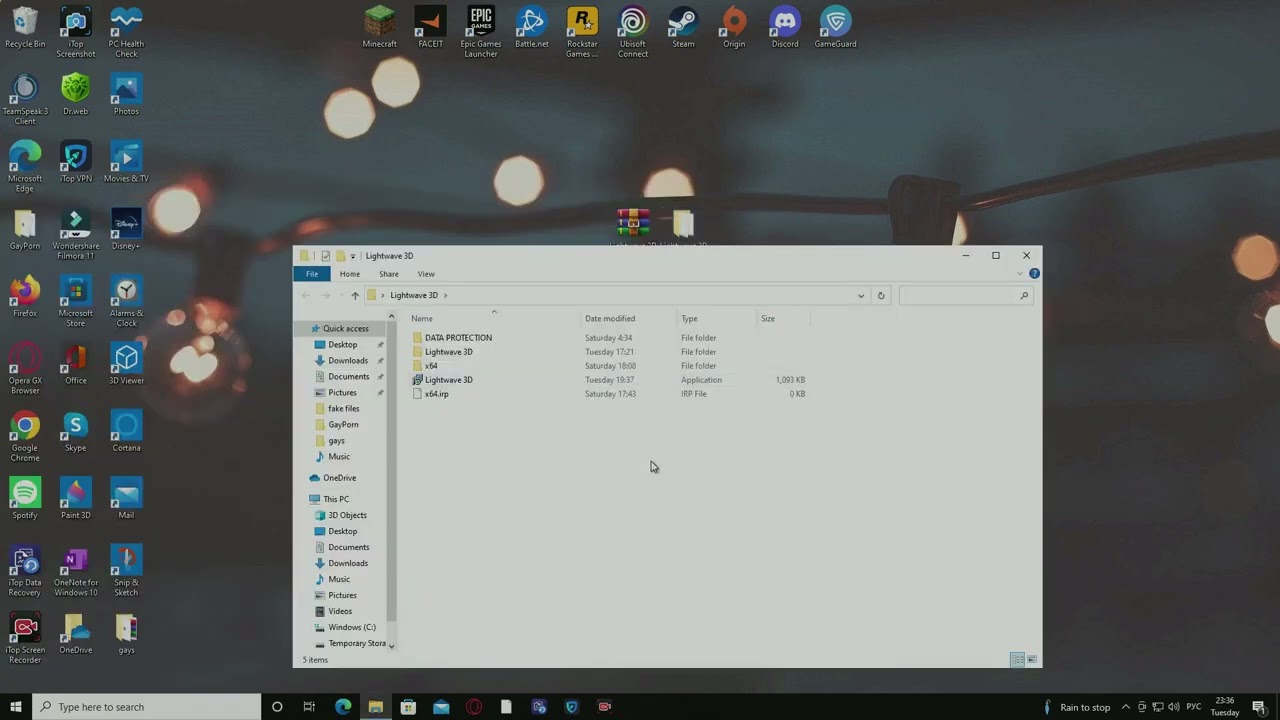The image size is (1280, 720).
Task: Select the iTop Data Recovery desktop icon
Action: point(25,571)
